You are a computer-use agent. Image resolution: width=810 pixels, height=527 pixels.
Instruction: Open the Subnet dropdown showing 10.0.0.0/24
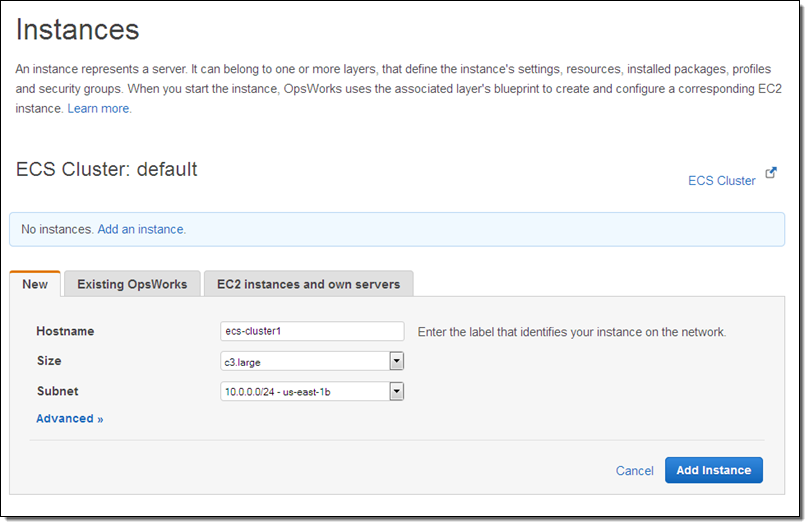click(x=305, y=391)
